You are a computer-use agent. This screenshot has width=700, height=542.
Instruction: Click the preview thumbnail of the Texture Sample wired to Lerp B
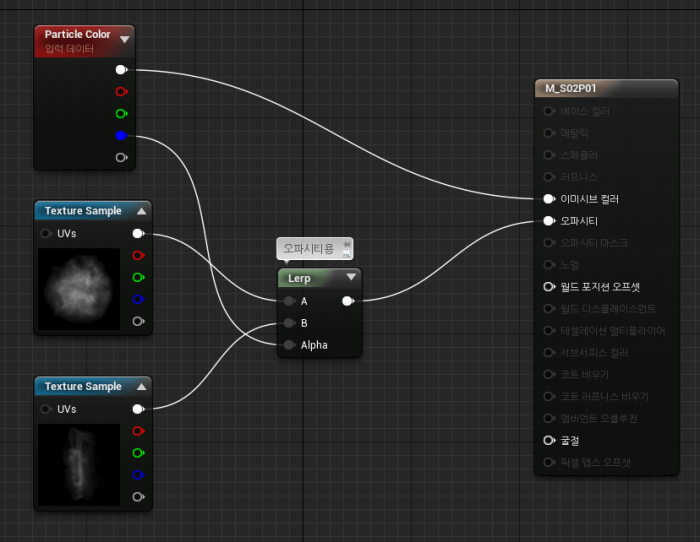pos(78,462)
